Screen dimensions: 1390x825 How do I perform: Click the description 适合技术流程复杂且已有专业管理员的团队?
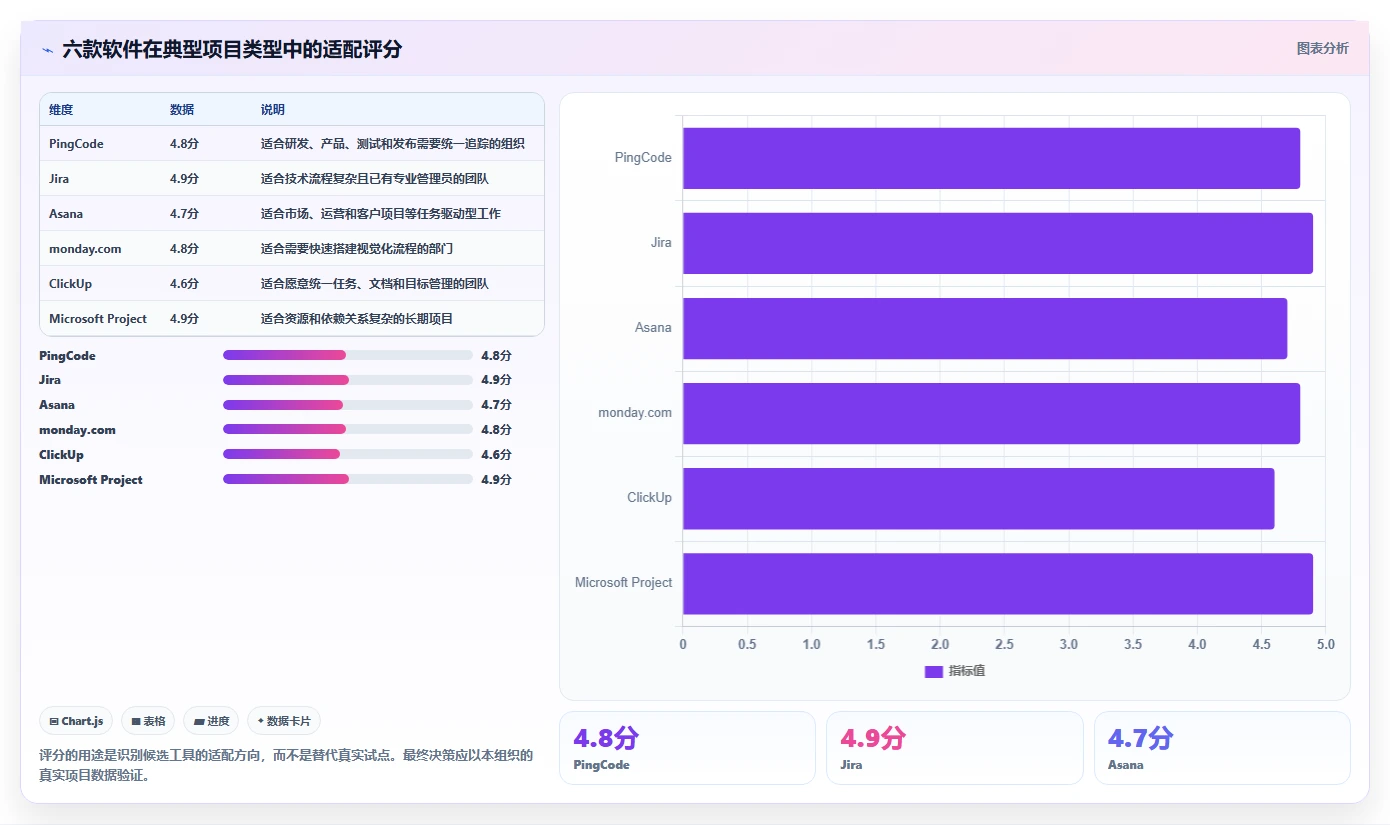[375, 179]
